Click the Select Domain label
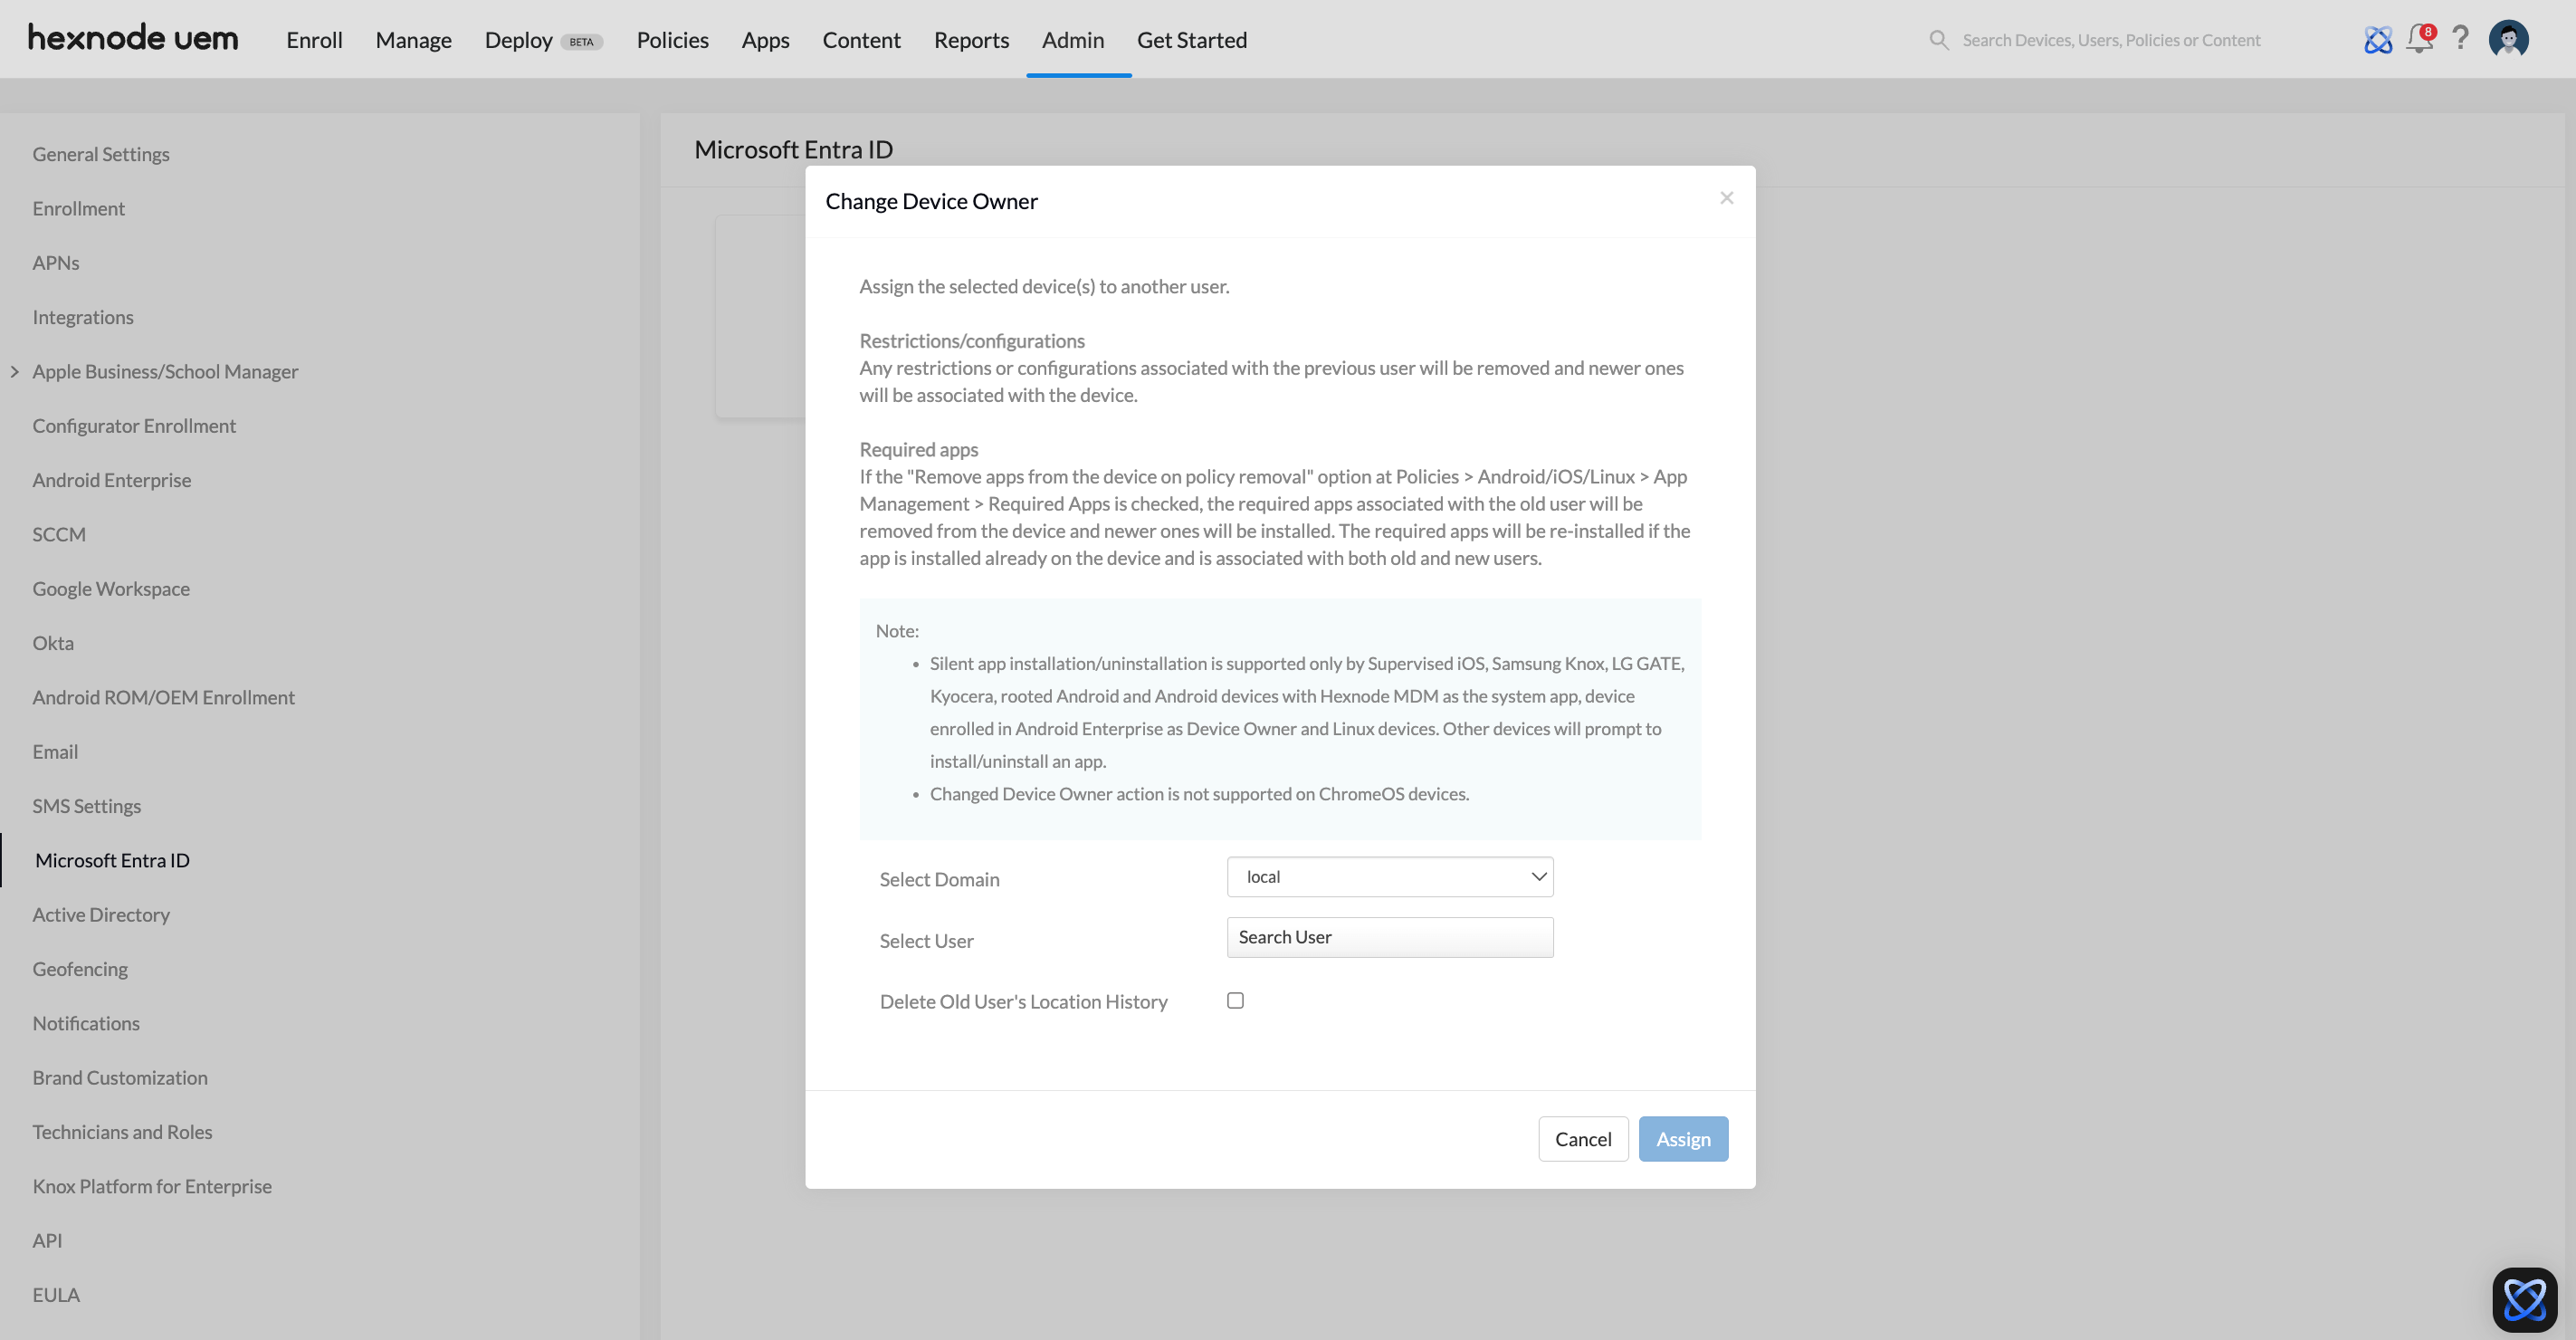Viewport: 2576px width, 1340px height. pos(939,879)
